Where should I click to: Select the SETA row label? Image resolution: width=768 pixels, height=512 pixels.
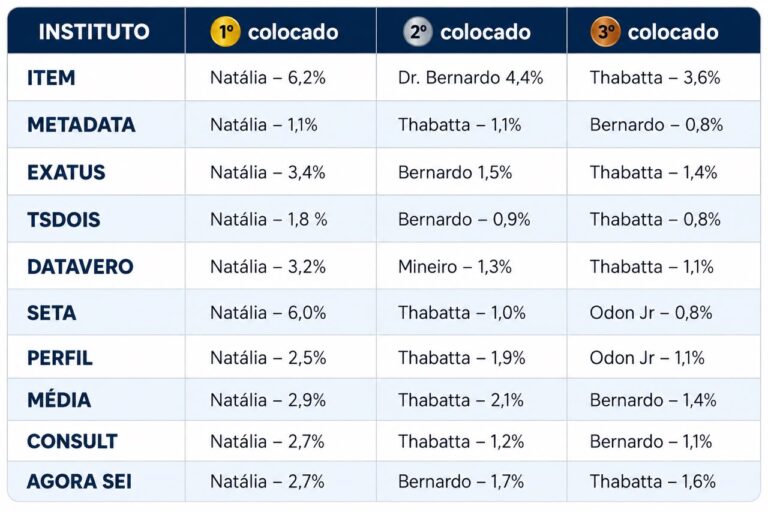point(51,313)
